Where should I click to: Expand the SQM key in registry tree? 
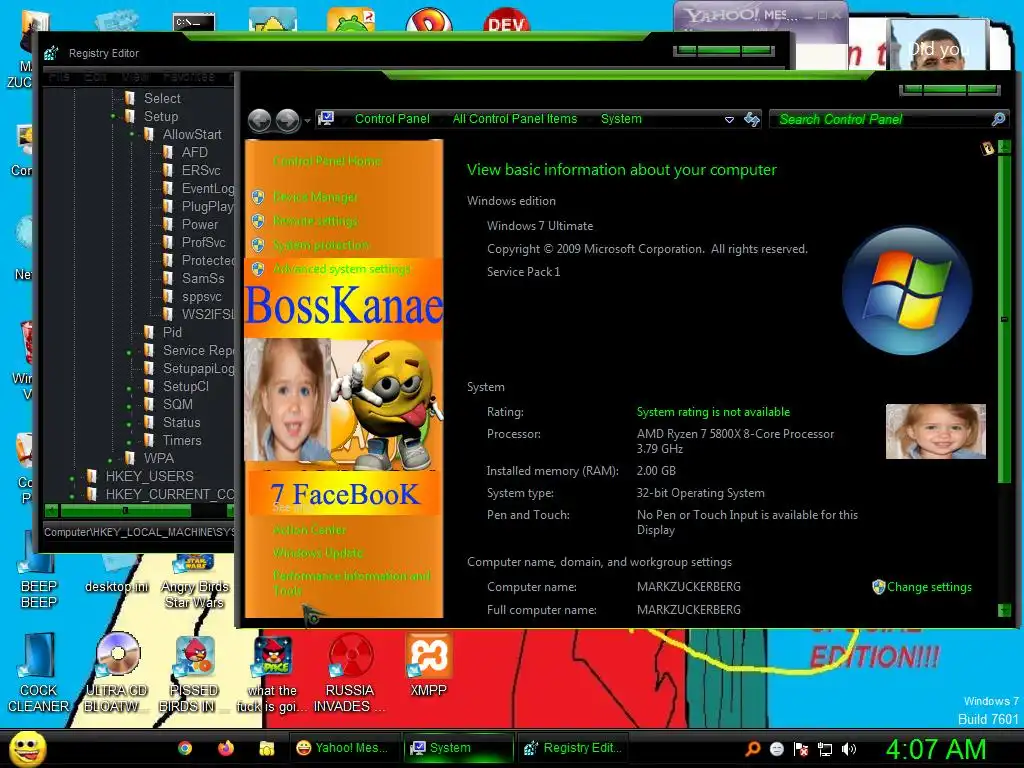point(129,405)
